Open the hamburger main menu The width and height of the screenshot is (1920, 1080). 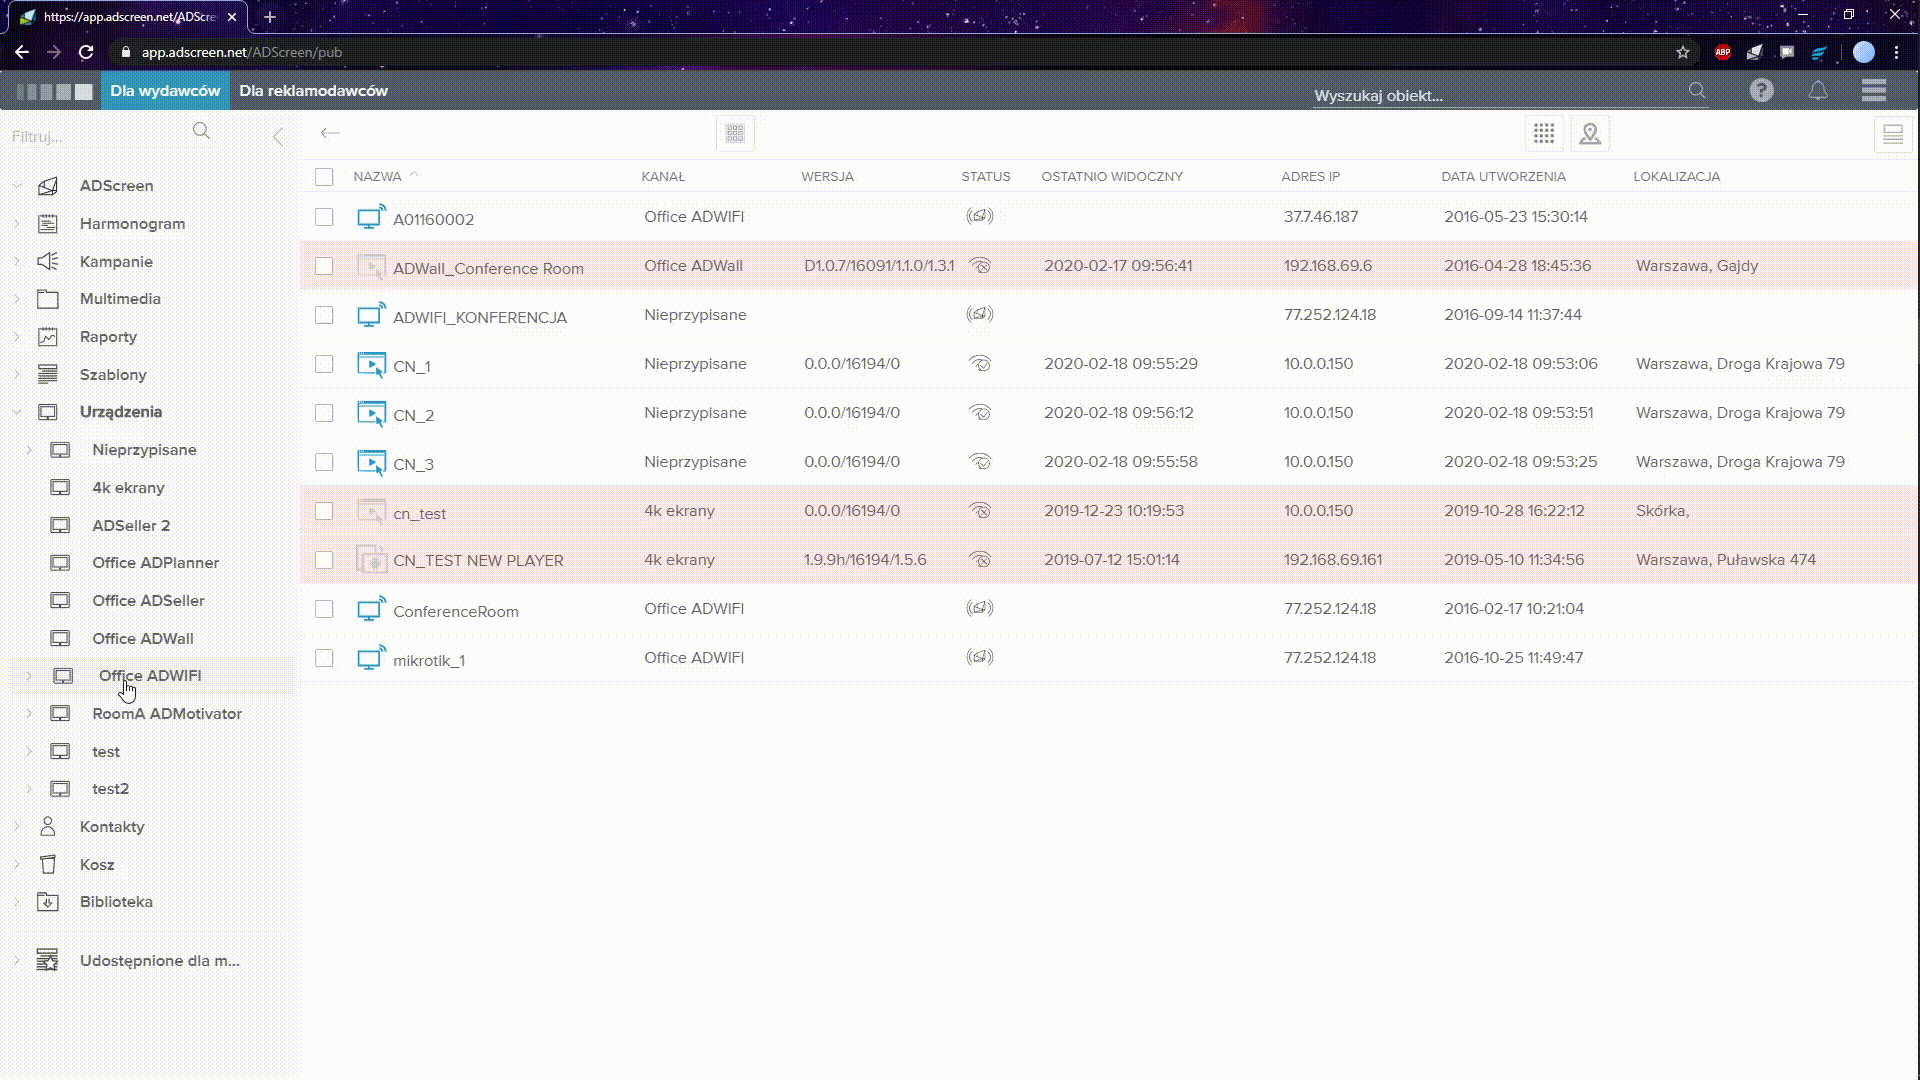tap(1874, 91)
